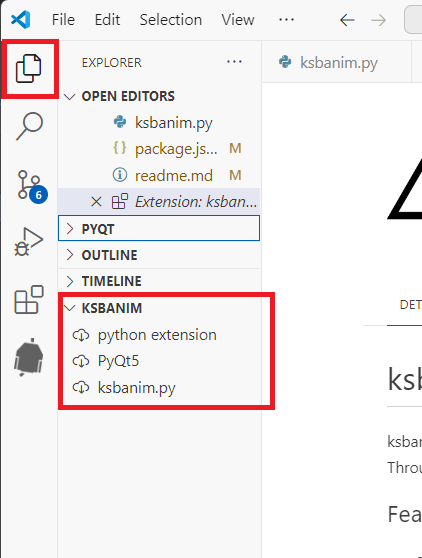
Task: Click the download icon beside python extension
Action: click(81, 335)
